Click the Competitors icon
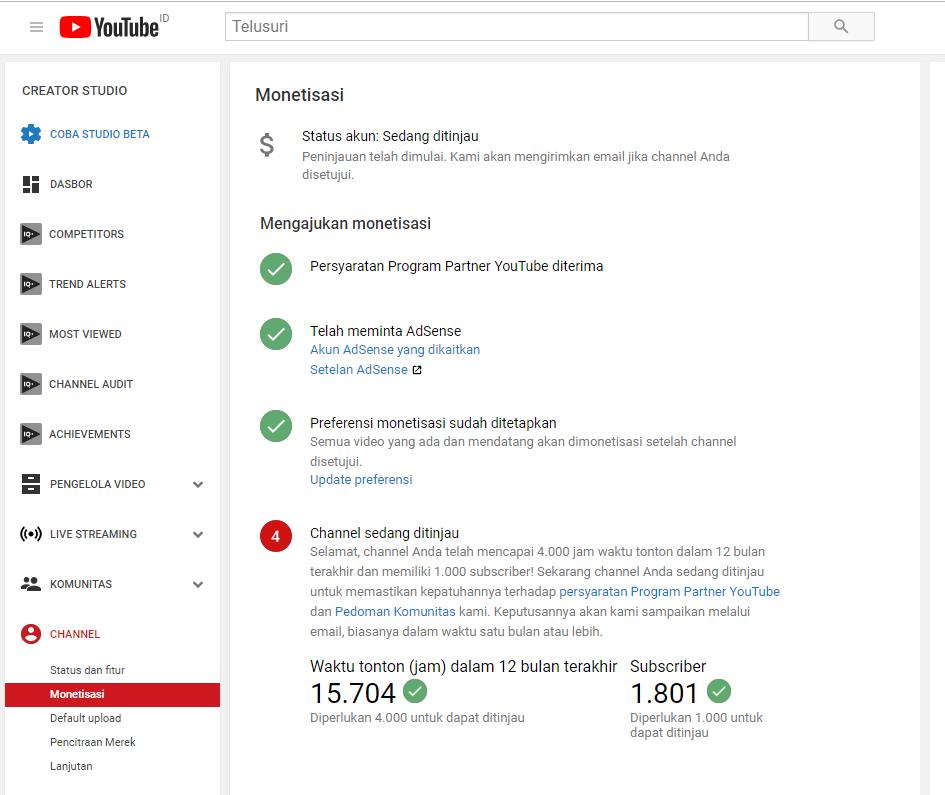This screenshot has width=945, height=795. (31, 234)
